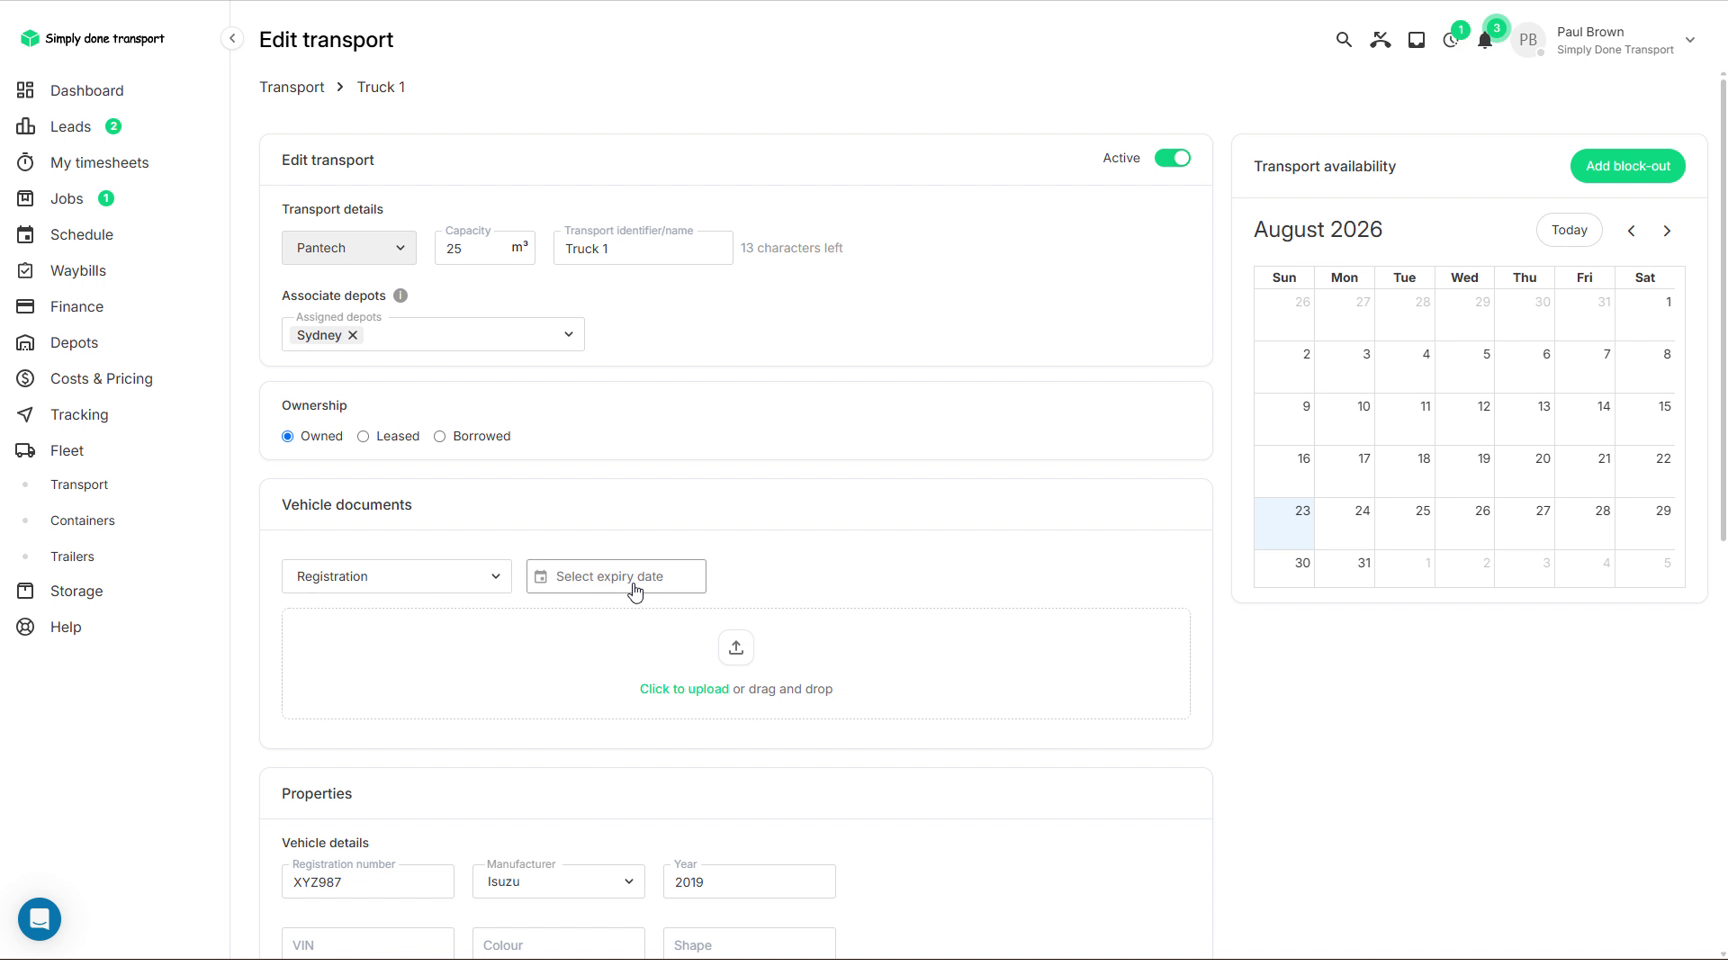Click the timer icon with badge 1
Viewport: 1728px width, 960px height.
[x=1451, y=40]
